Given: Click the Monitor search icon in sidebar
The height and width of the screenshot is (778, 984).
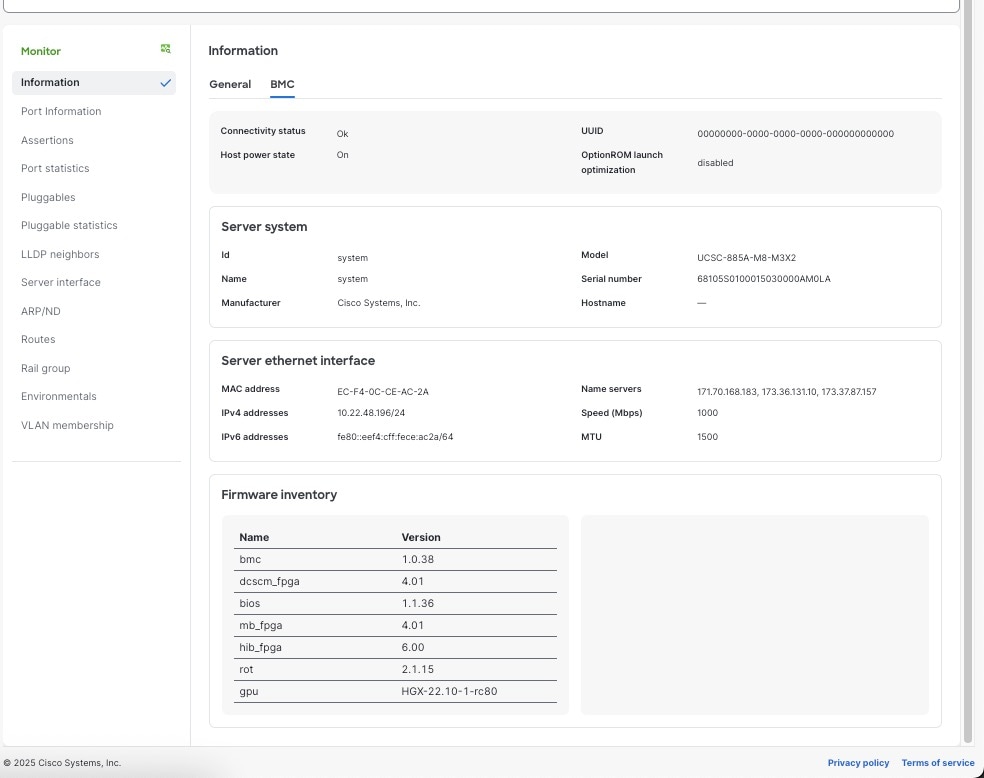Looking at the screenshot, I should tap(166, 49).
